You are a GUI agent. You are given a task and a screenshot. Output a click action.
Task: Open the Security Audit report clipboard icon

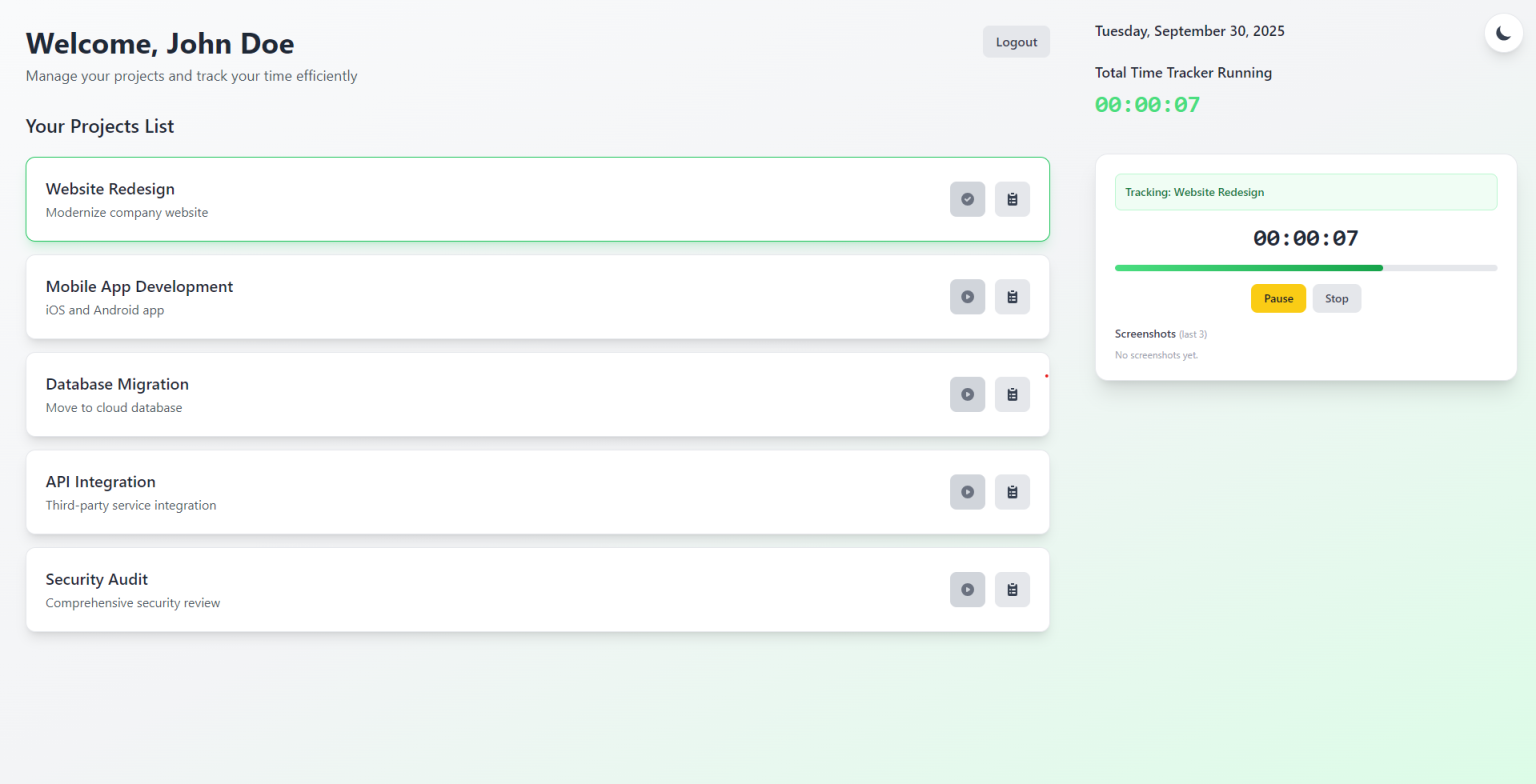[x=1011, y=589]
